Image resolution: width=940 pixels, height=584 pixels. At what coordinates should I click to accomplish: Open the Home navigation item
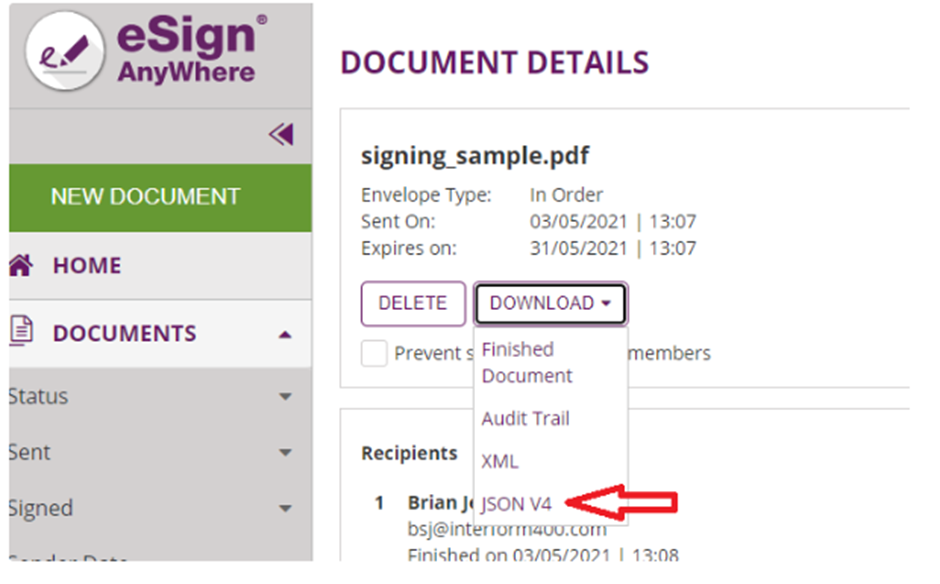pyautogui.click(x=160, y=266)
